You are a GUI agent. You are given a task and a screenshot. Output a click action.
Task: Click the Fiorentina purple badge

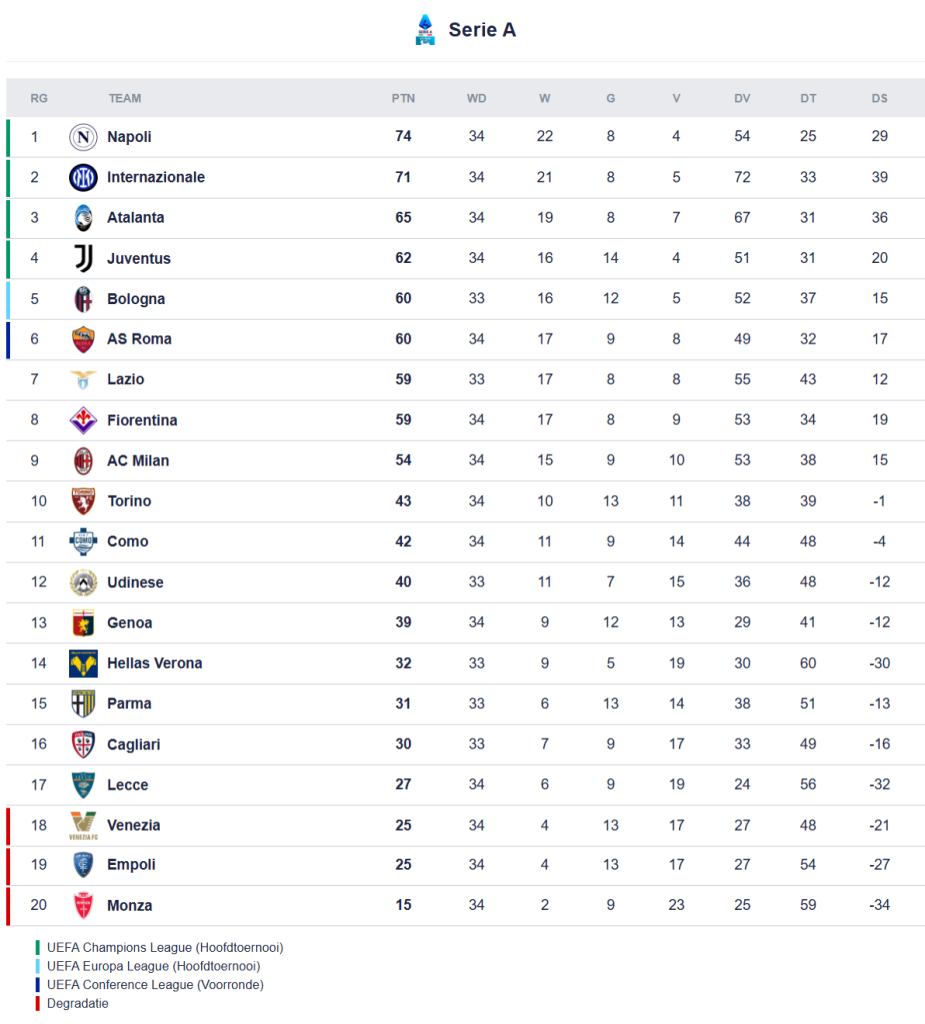click(x=83, y=420)
